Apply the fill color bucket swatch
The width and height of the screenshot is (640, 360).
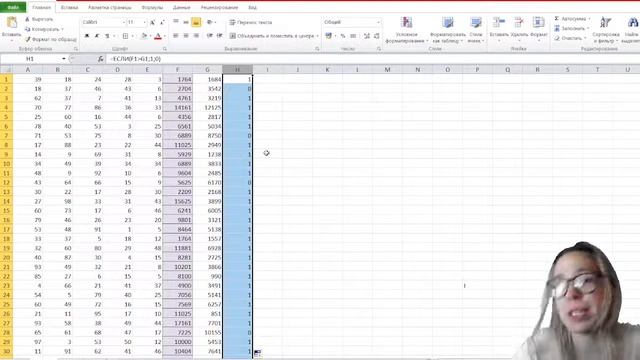tap(144, 36)
